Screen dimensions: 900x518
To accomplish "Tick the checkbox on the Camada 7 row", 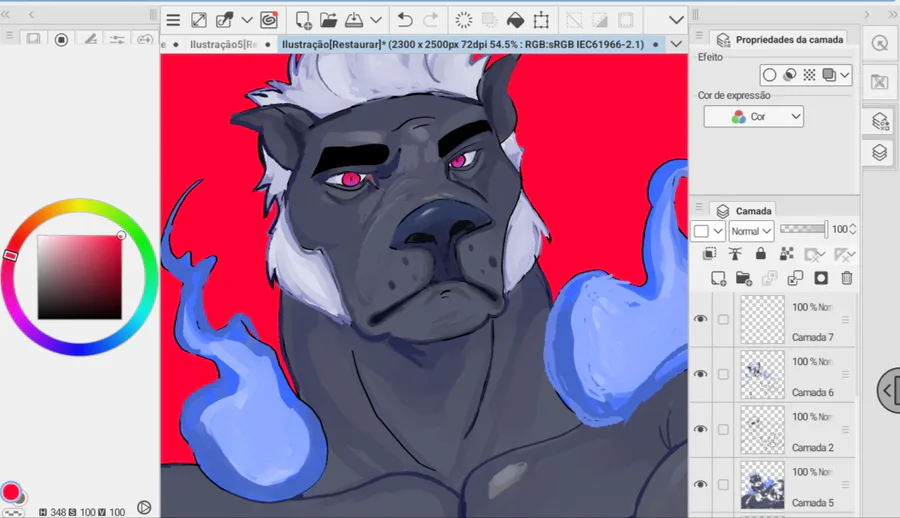I will tap(723, 319).
